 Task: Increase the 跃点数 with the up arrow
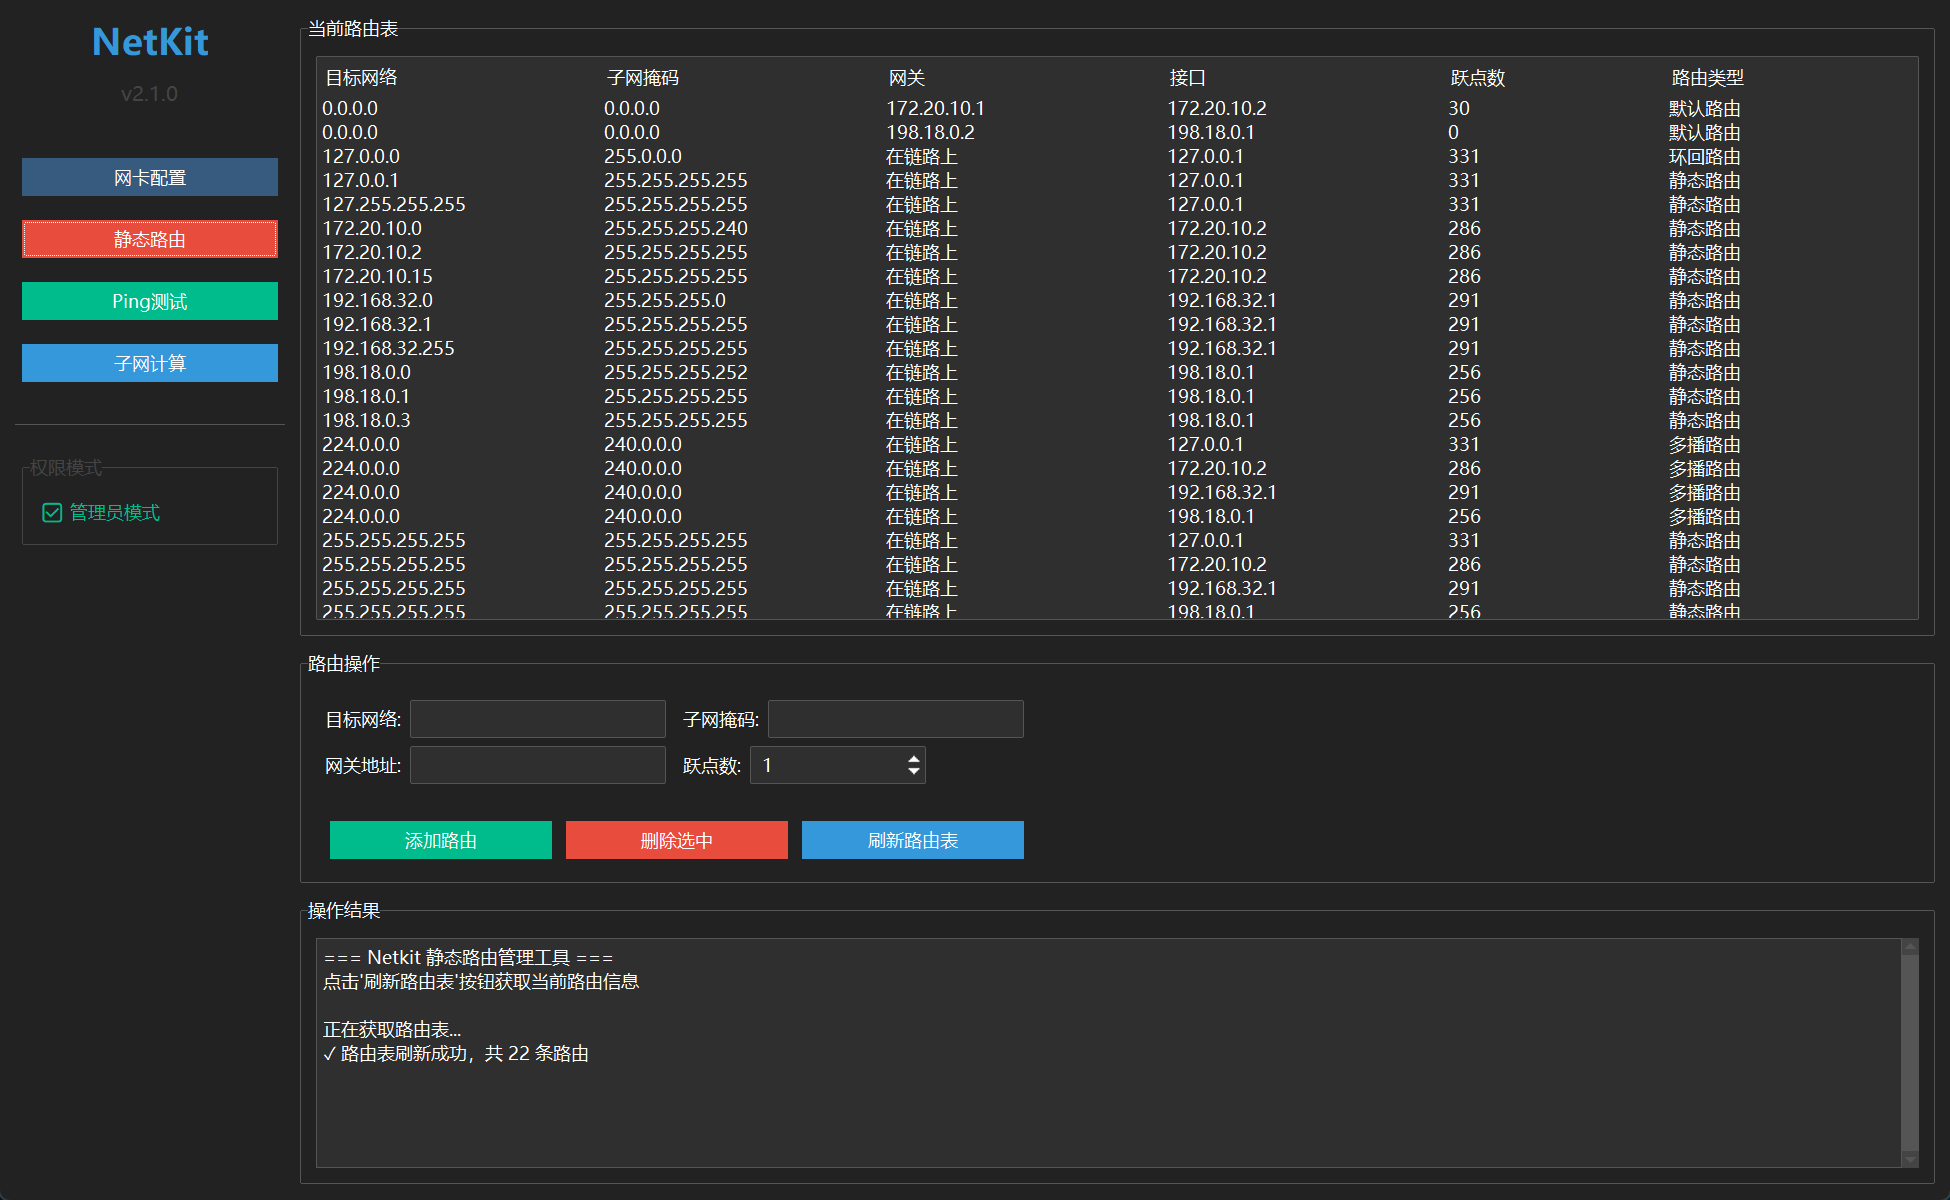913,759
